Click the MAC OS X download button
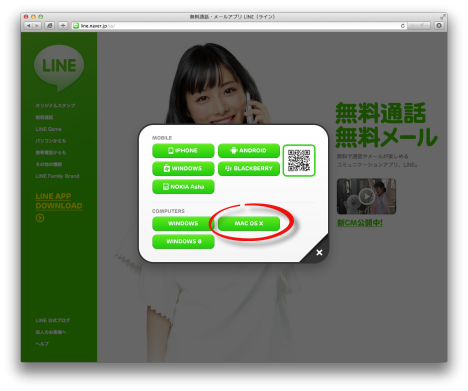 249,223
